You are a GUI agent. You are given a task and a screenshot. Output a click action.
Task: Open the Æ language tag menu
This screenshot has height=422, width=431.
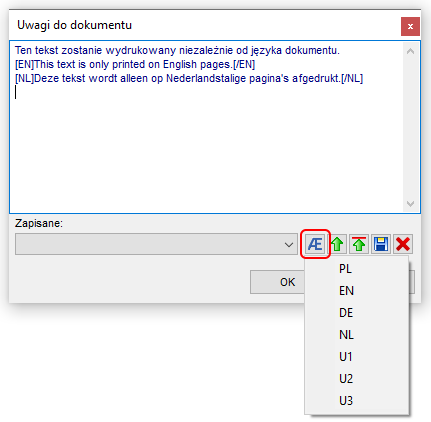pos(315,244)
